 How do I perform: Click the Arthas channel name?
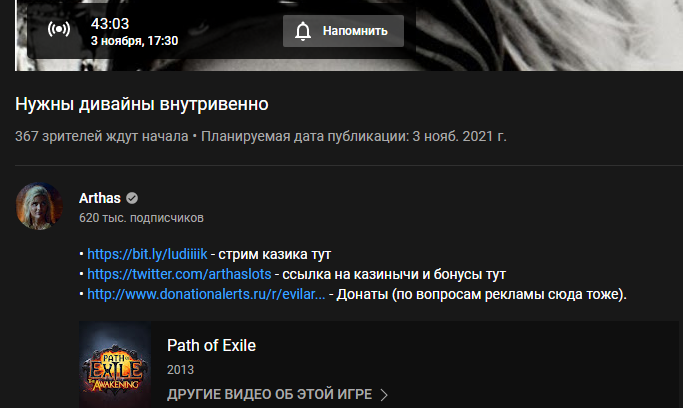pyautogui.click(x=100, y=198)
